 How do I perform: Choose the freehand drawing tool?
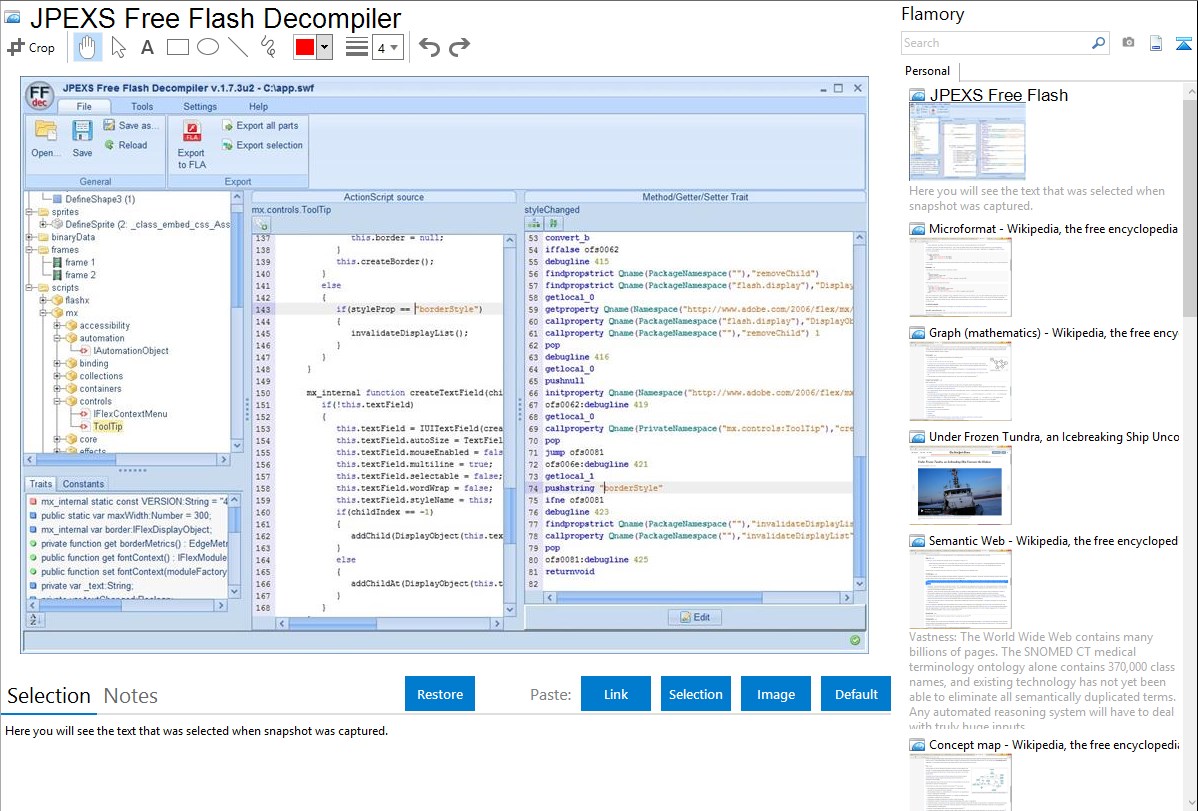[268, 47]
